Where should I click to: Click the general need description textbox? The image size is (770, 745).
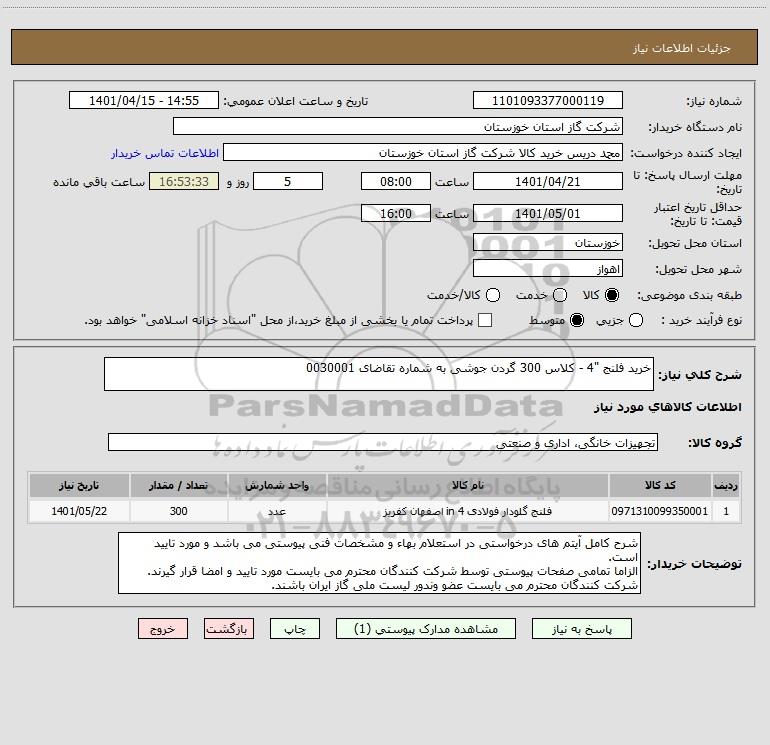(x=379, y=374)
